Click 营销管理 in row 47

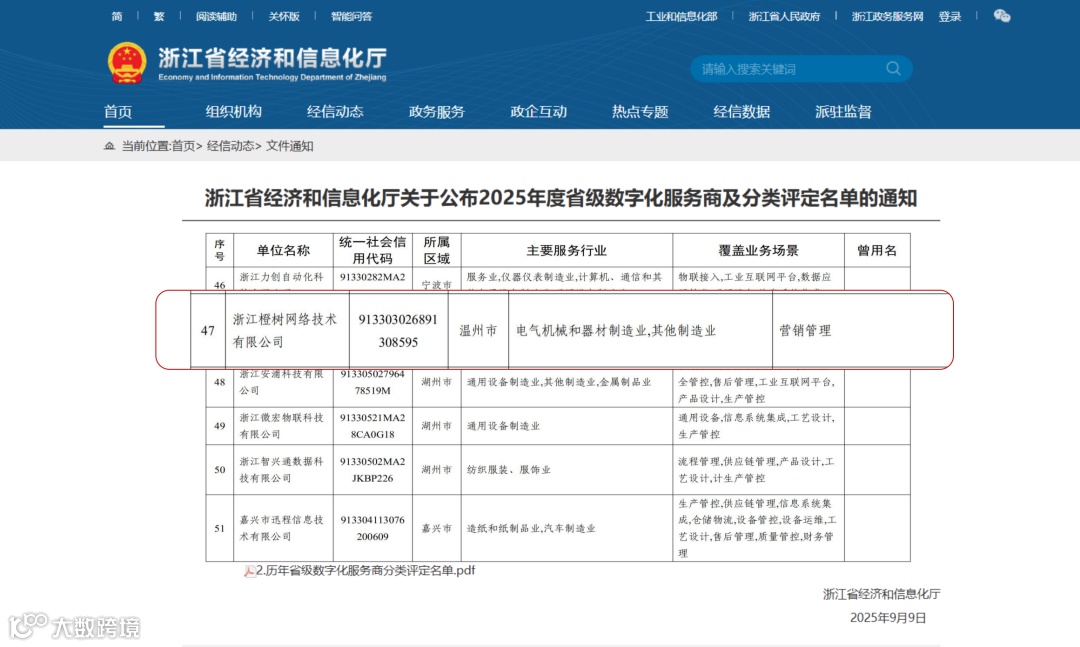[x=805, y=331]
